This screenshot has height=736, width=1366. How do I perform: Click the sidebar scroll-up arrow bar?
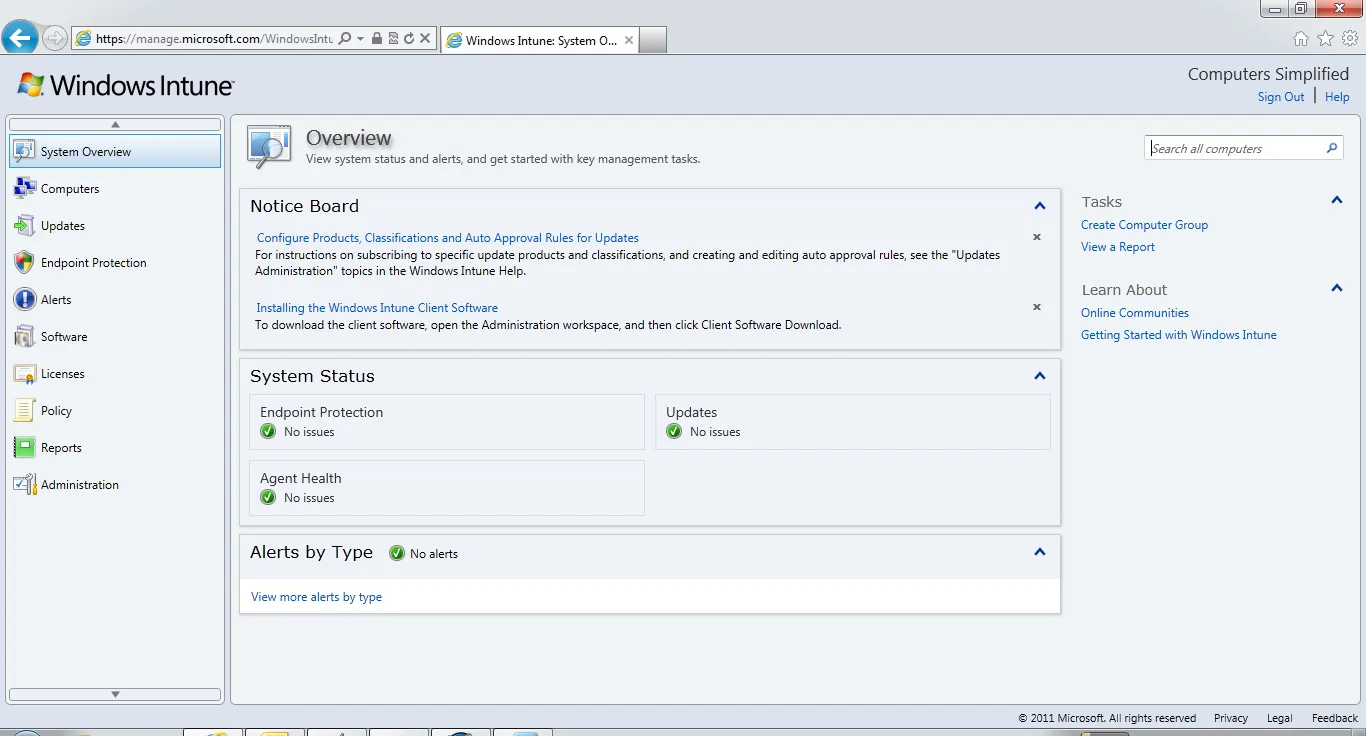[115, 125]
